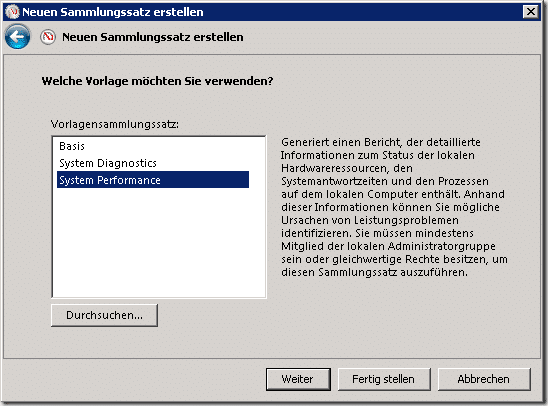548x406 pixels.
Task: Finish the wizard via Fertig stellen
Action: pos(384,379)
